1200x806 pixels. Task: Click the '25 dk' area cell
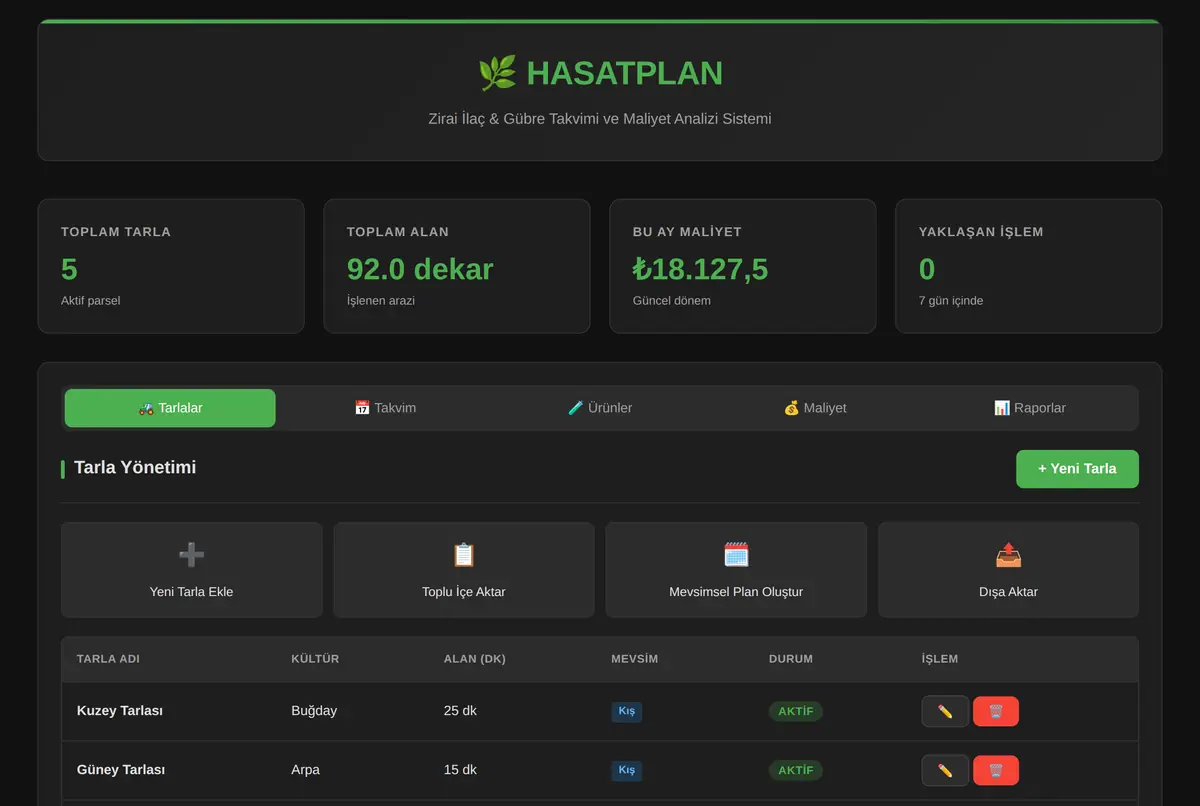click(460, 711)
